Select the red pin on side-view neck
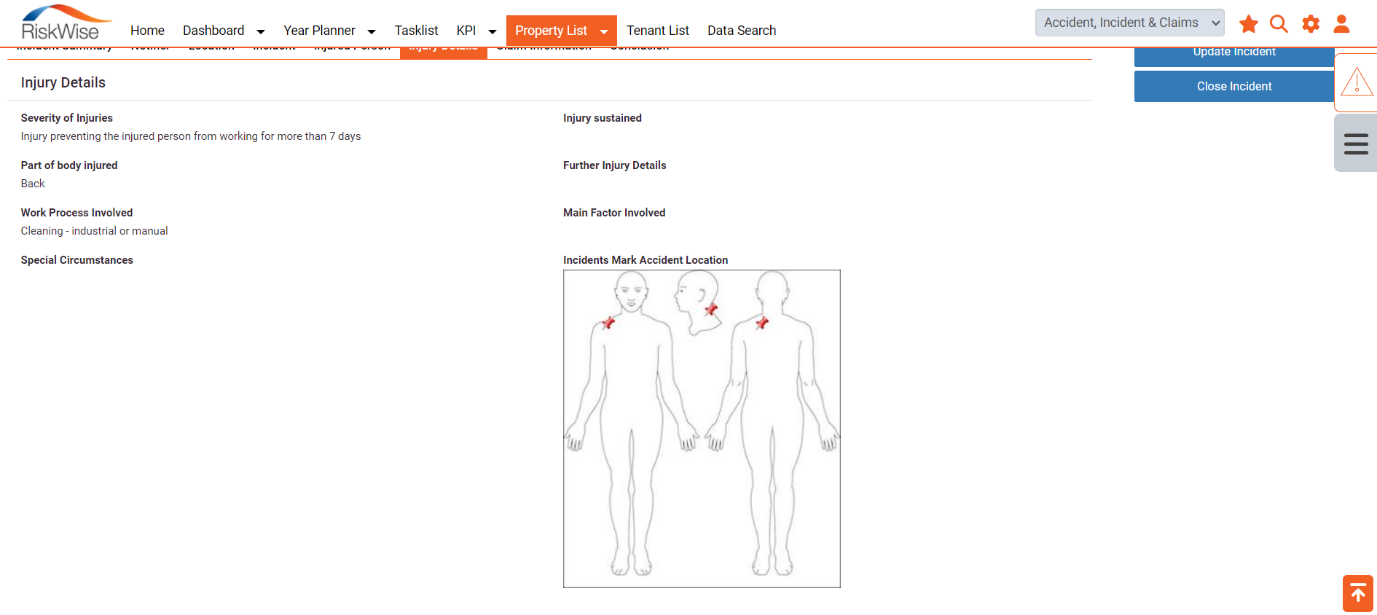 pyautogui.click(x=711, y=309)
